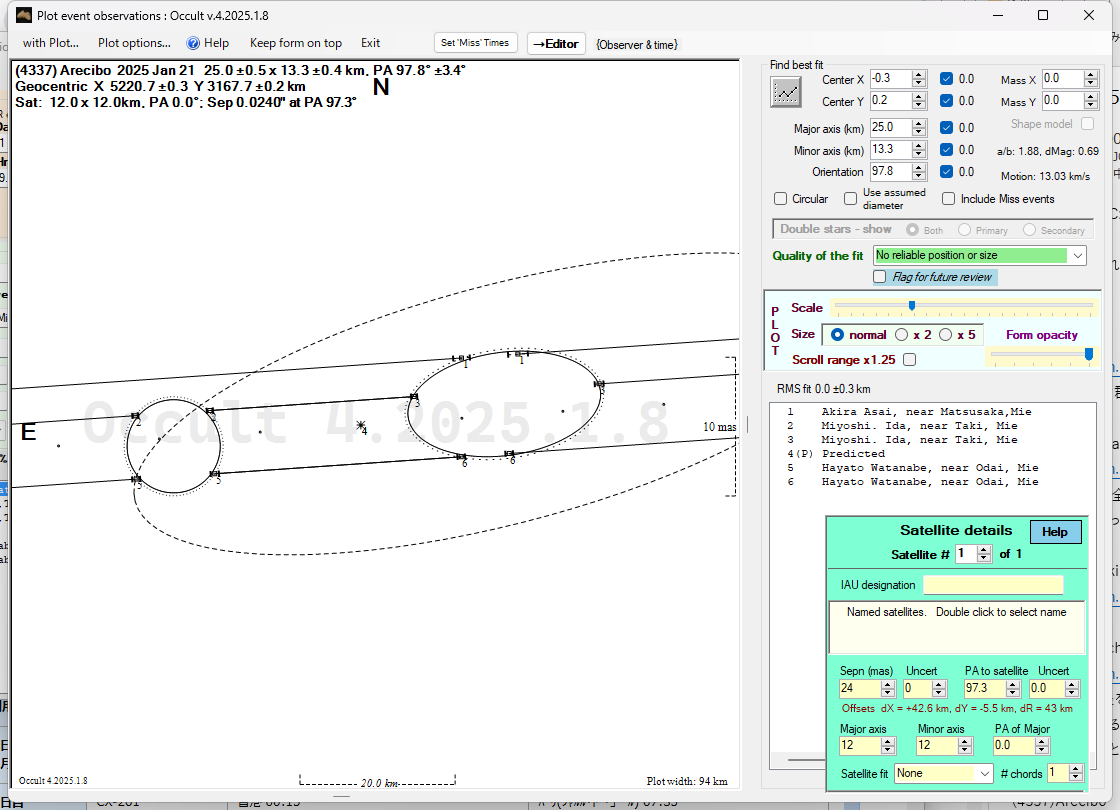This screenshot has width=1120, height=810.
Task: Toggle Flag for future review checkbox
Action: [x=880, y=277]
